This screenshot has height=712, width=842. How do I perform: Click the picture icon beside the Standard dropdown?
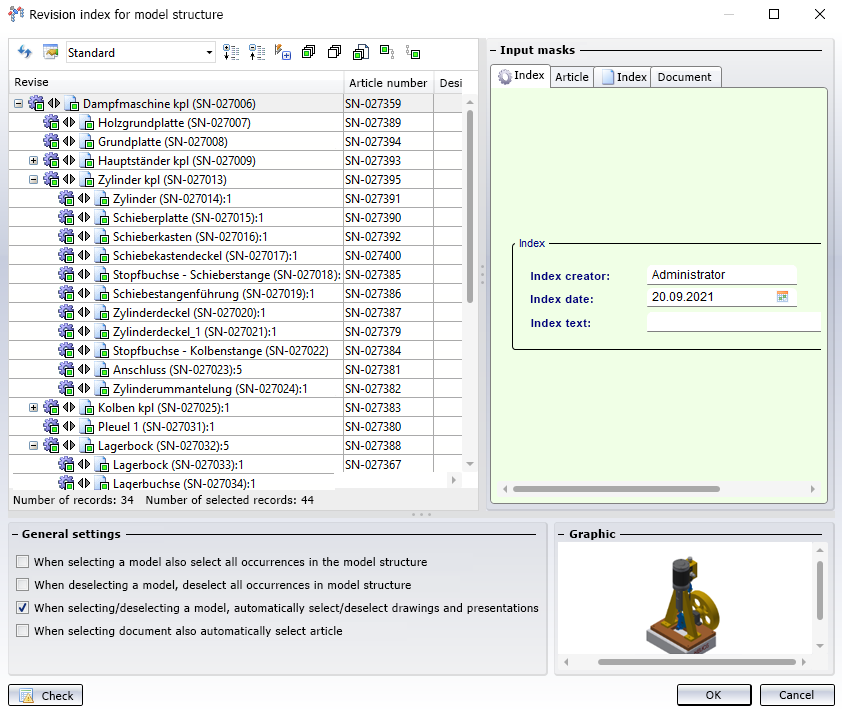coord(50,52)
